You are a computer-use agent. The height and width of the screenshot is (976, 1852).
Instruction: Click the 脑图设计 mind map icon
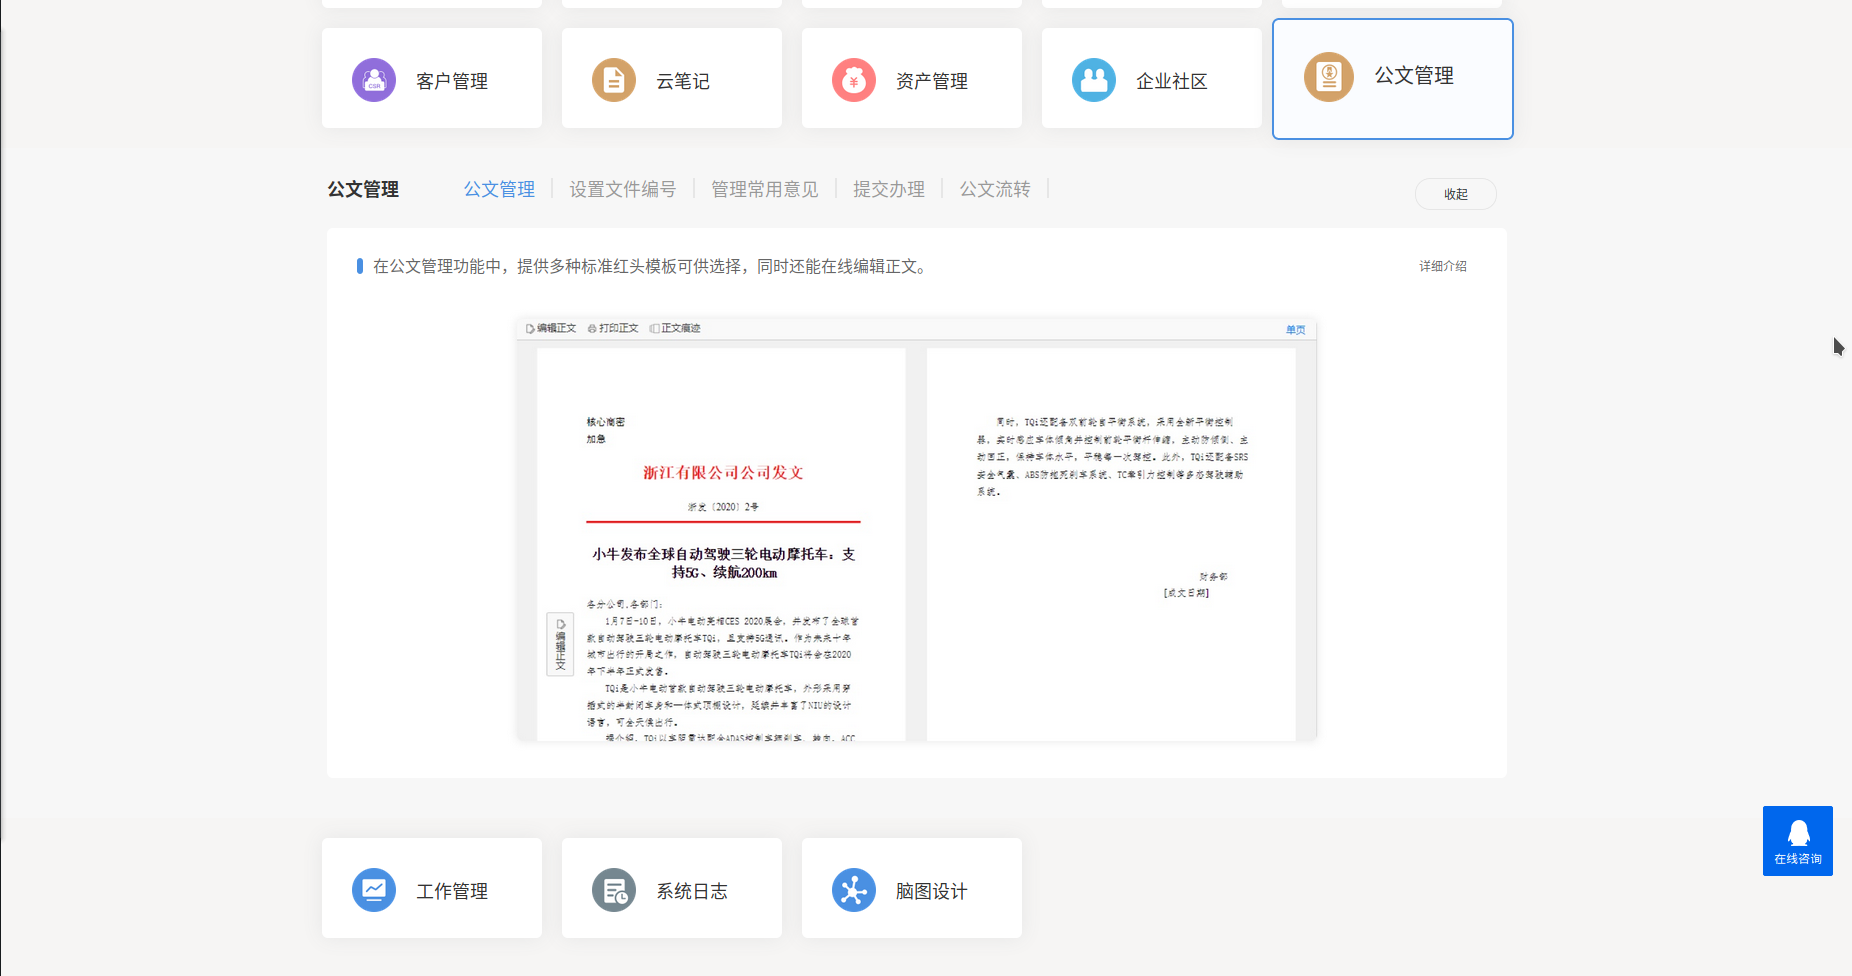click(x=854, y=890)
